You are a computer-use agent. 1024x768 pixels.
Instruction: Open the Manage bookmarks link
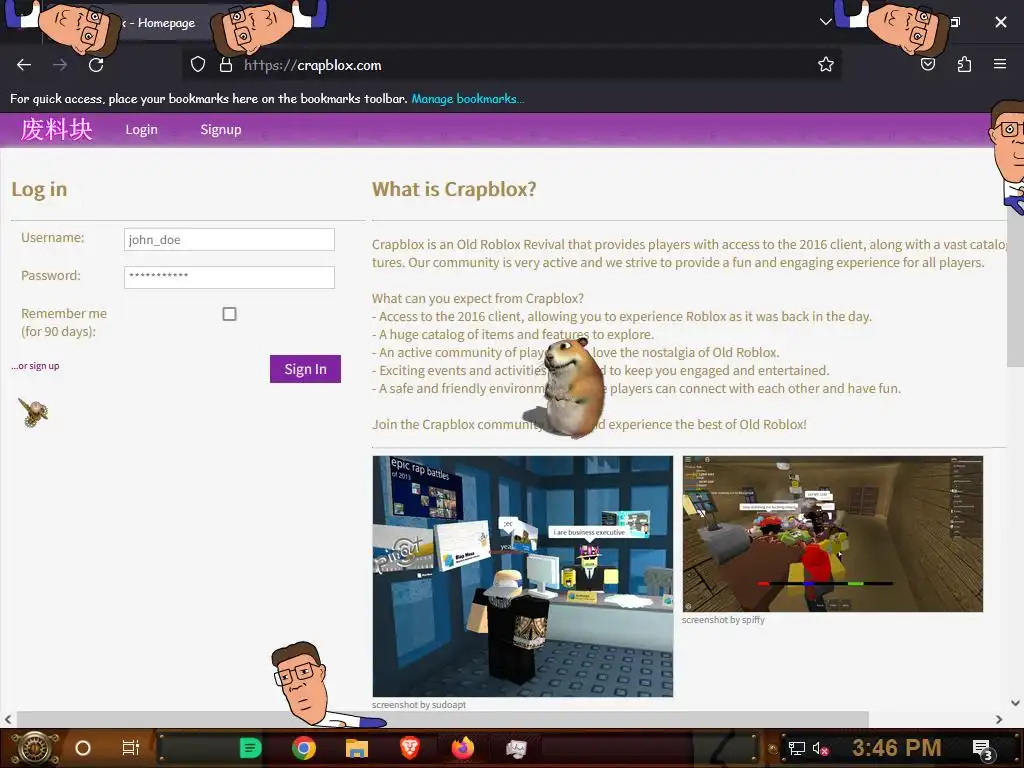coord(468,99)
